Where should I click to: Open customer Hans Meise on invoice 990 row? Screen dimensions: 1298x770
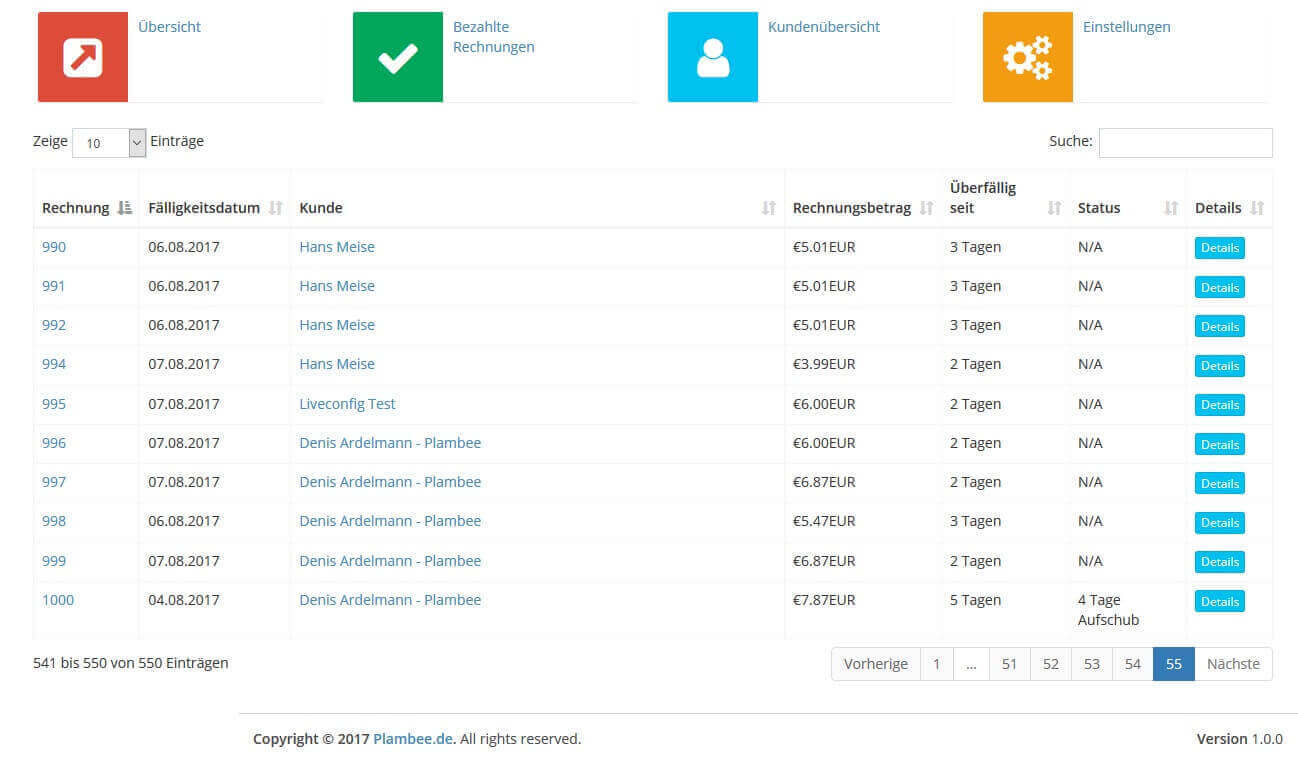pyautogui.click(x=337, y=247)
